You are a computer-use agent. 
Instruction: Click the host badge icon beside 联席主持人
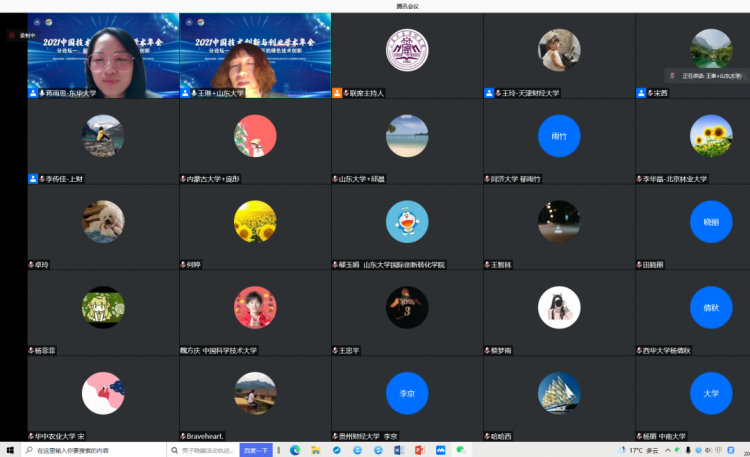click(337, 93)
